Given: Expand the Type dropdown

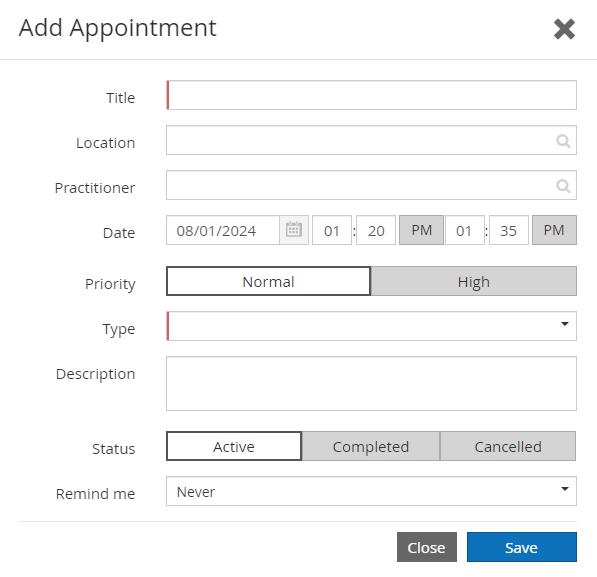Looking at the screenshot, I should (x=371, y=326).
